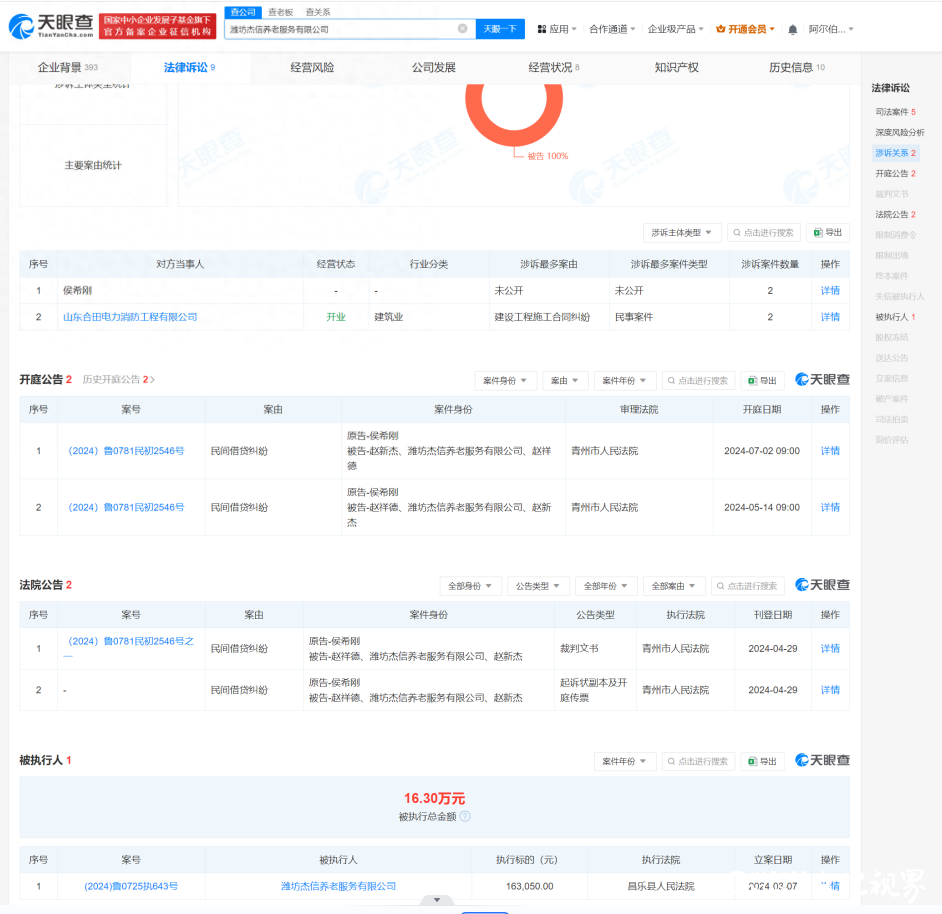Click the orange donut chart ring

pos(514,136)
